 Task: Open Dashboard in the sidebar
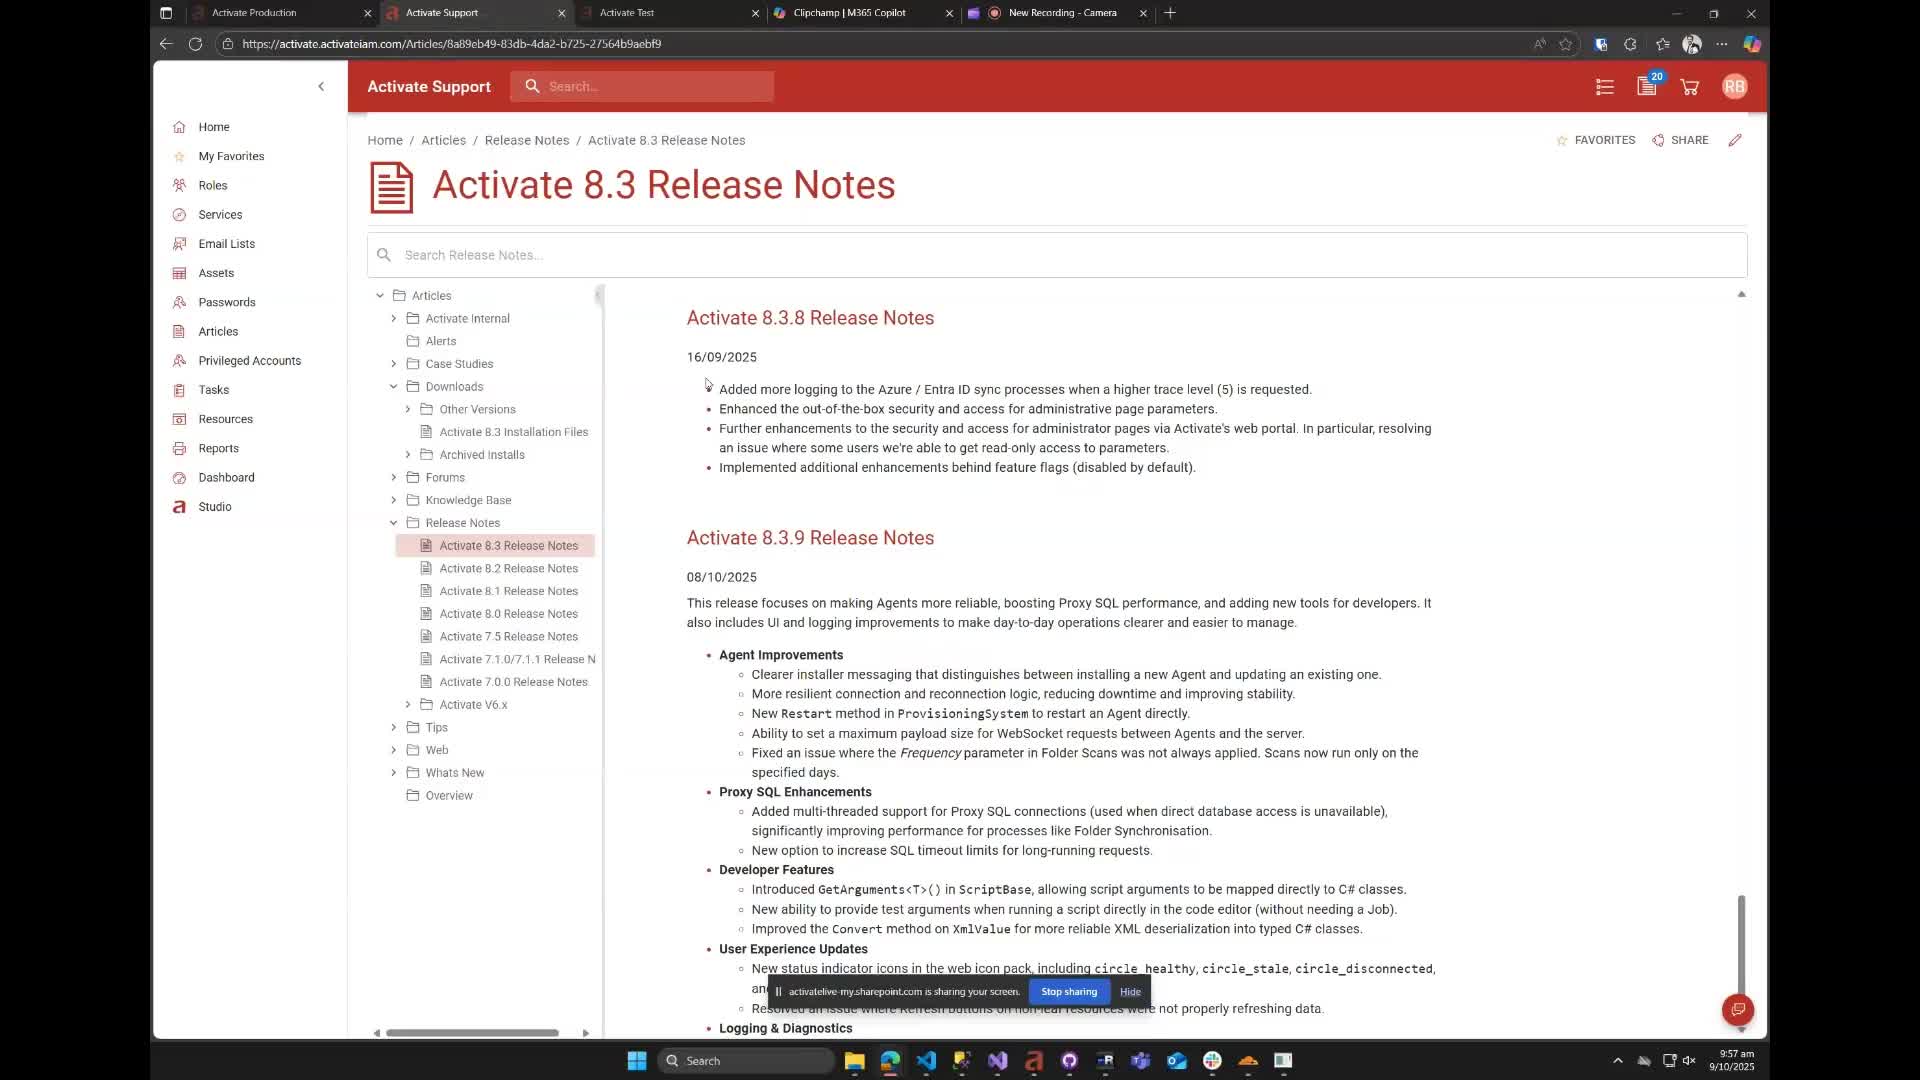(226, 477)
